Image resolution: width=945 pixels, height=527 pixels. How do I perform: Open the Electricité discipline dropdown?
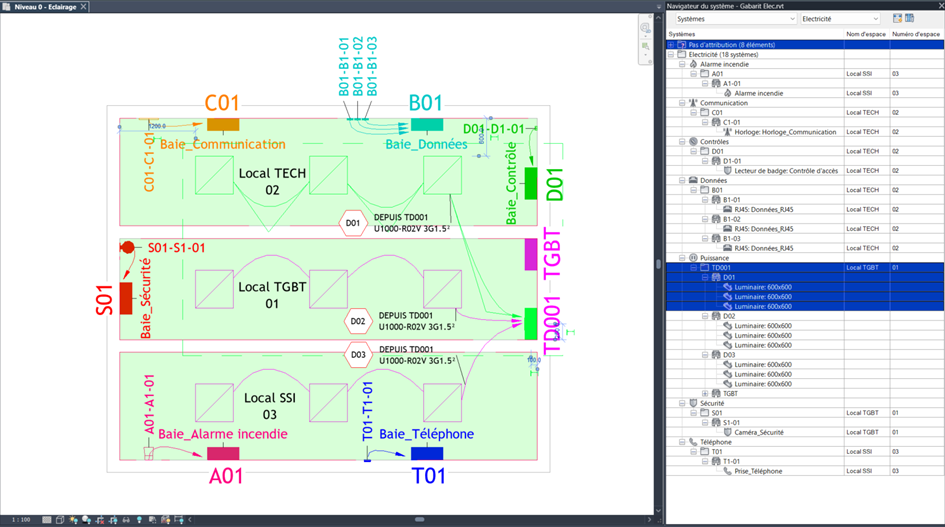pyautogui.click(x=840, y=18)
